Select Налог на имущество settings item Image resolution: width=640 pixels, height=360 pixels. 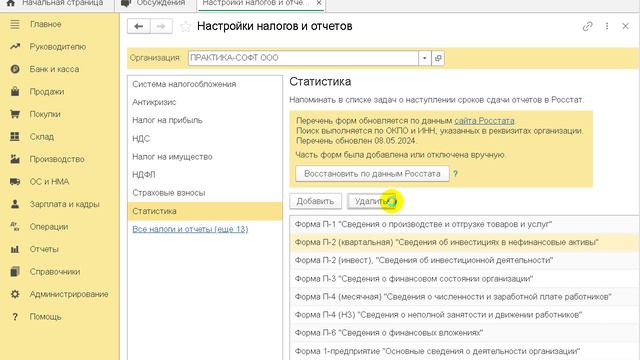click(205, 157)
